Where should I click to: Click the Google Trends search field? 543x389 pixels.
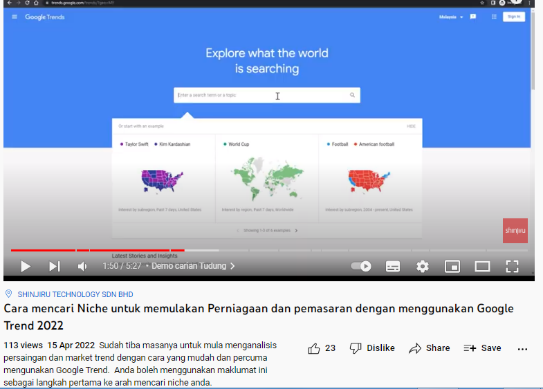tap(267, 95)
